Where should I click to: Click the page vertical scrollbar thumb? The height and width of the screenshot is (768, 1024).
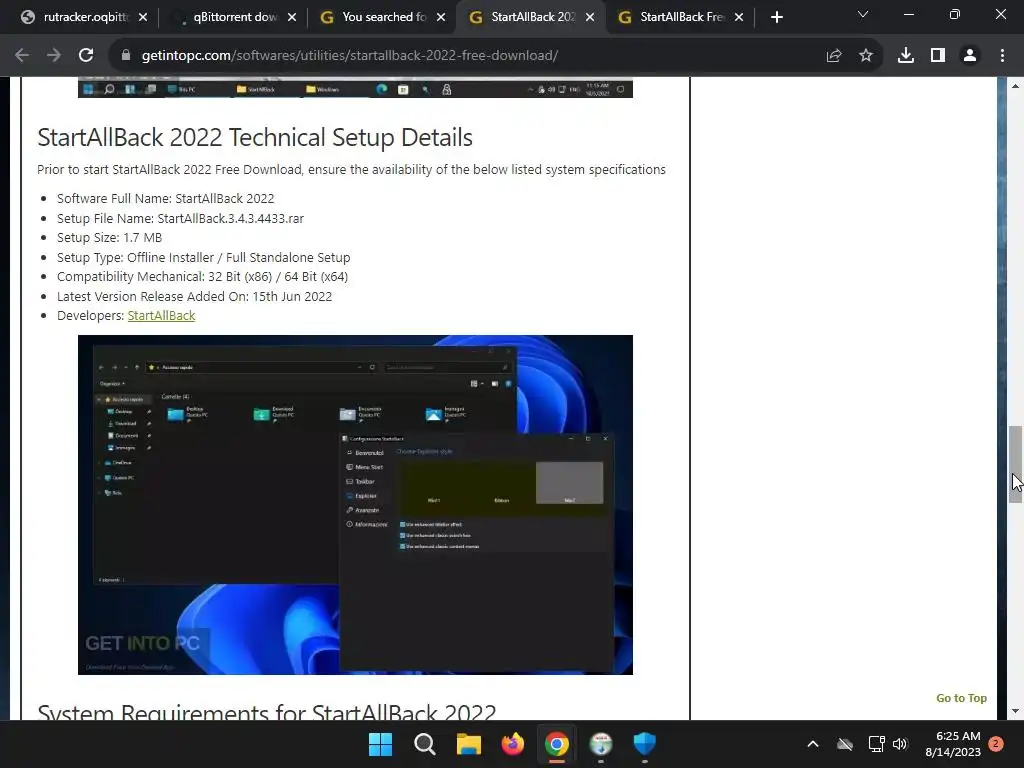point(1016,464)
